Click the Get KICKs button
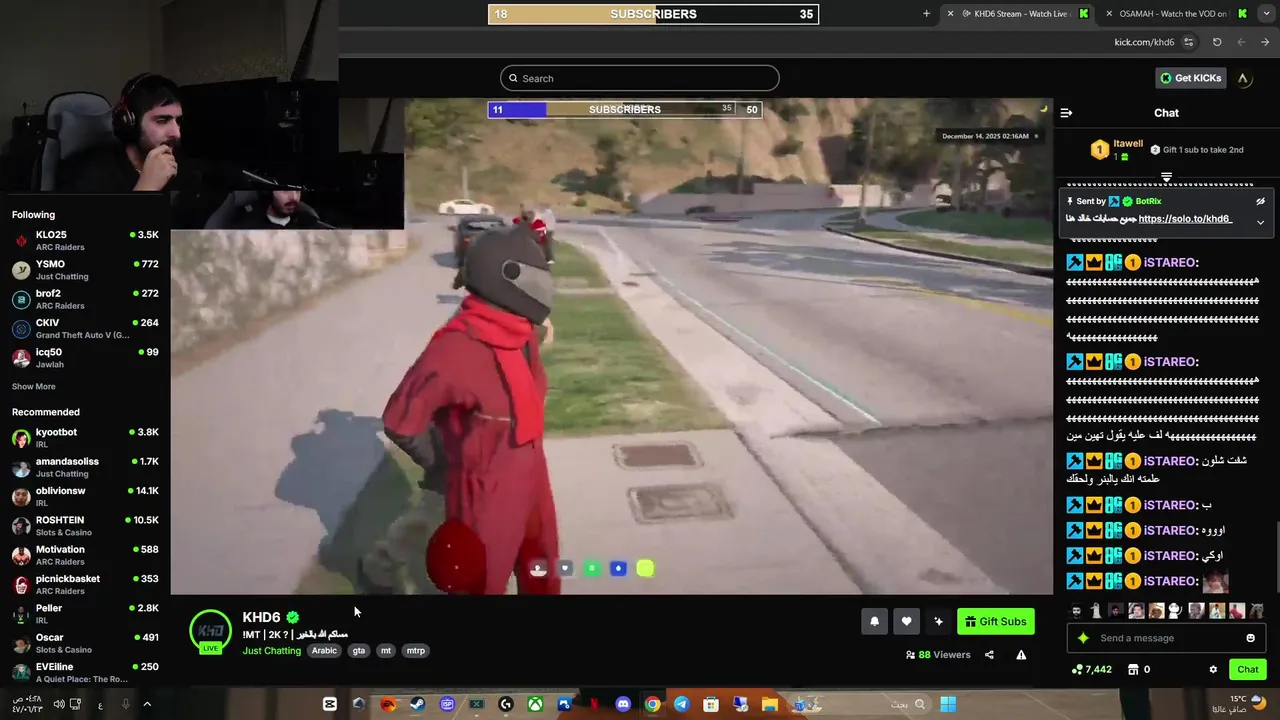 pos(1190,78)
